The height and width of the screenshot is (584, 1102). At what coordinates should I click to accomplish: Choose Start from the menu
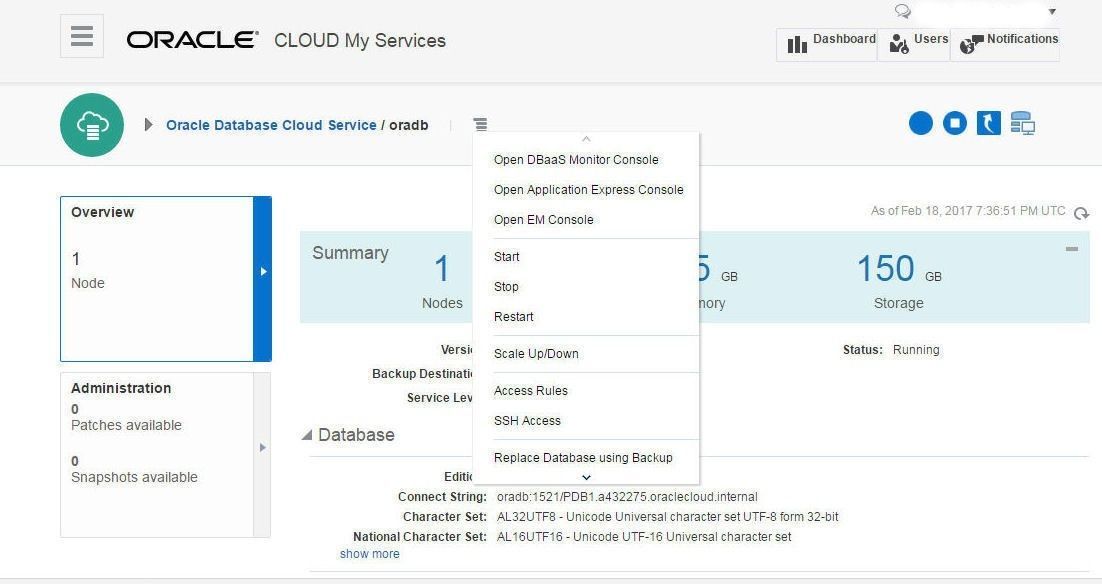click(x=506, y=257)
